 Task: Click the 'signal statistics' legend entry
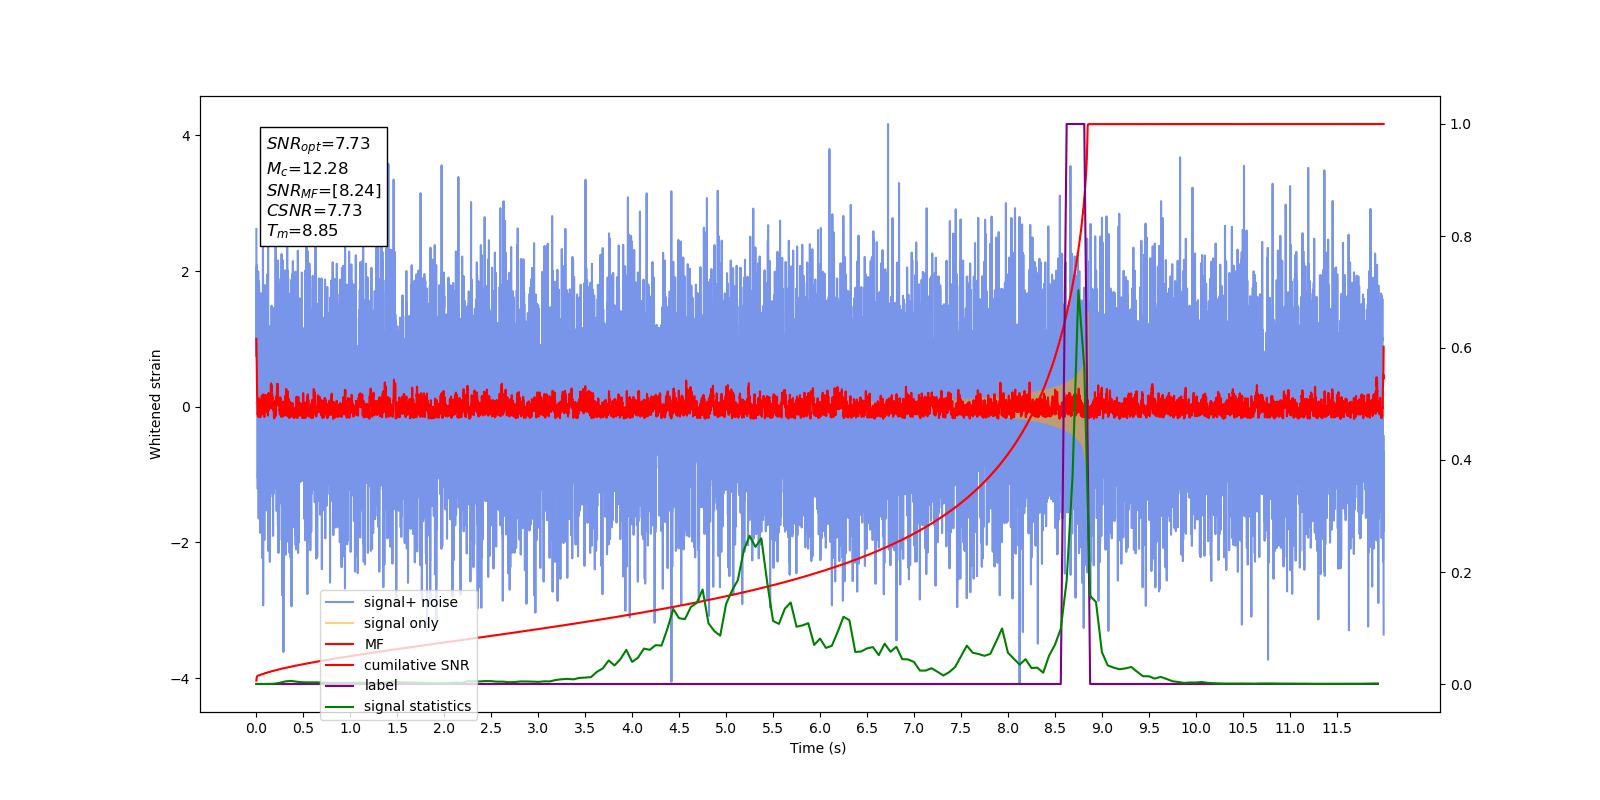pyautogui.click(x=398, y=706)
